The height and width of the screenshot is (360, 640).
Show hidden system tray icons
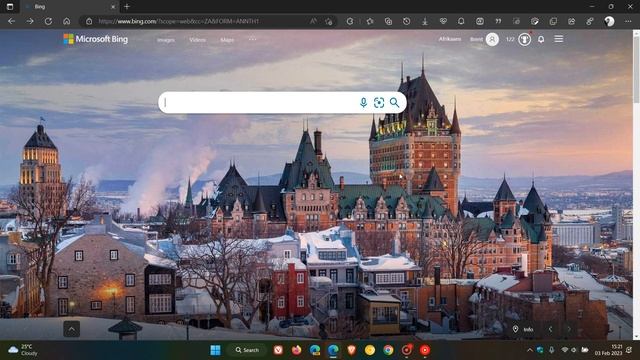click(529, 350)
